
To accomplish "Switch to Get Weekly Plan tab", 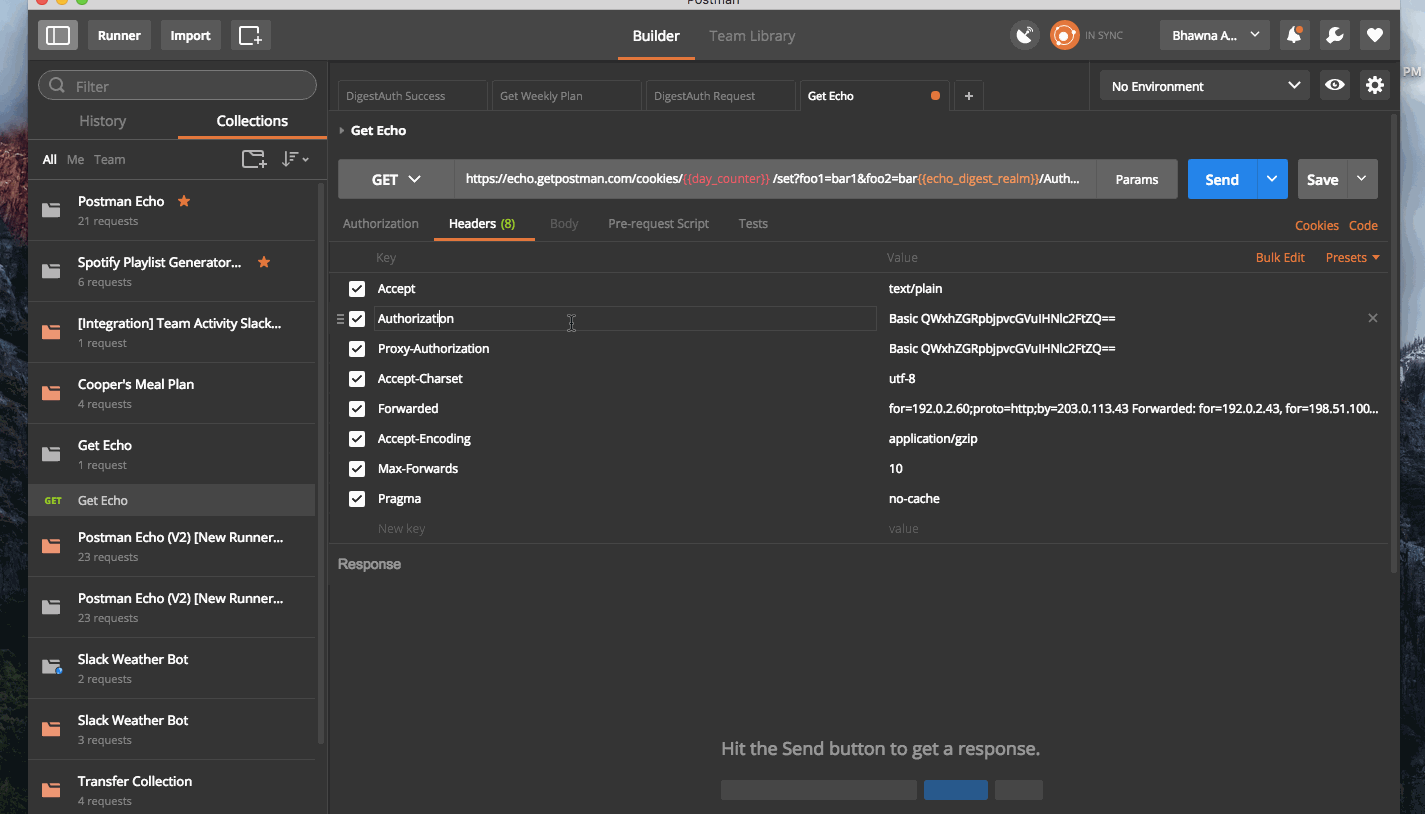I will tap(566, 96).
